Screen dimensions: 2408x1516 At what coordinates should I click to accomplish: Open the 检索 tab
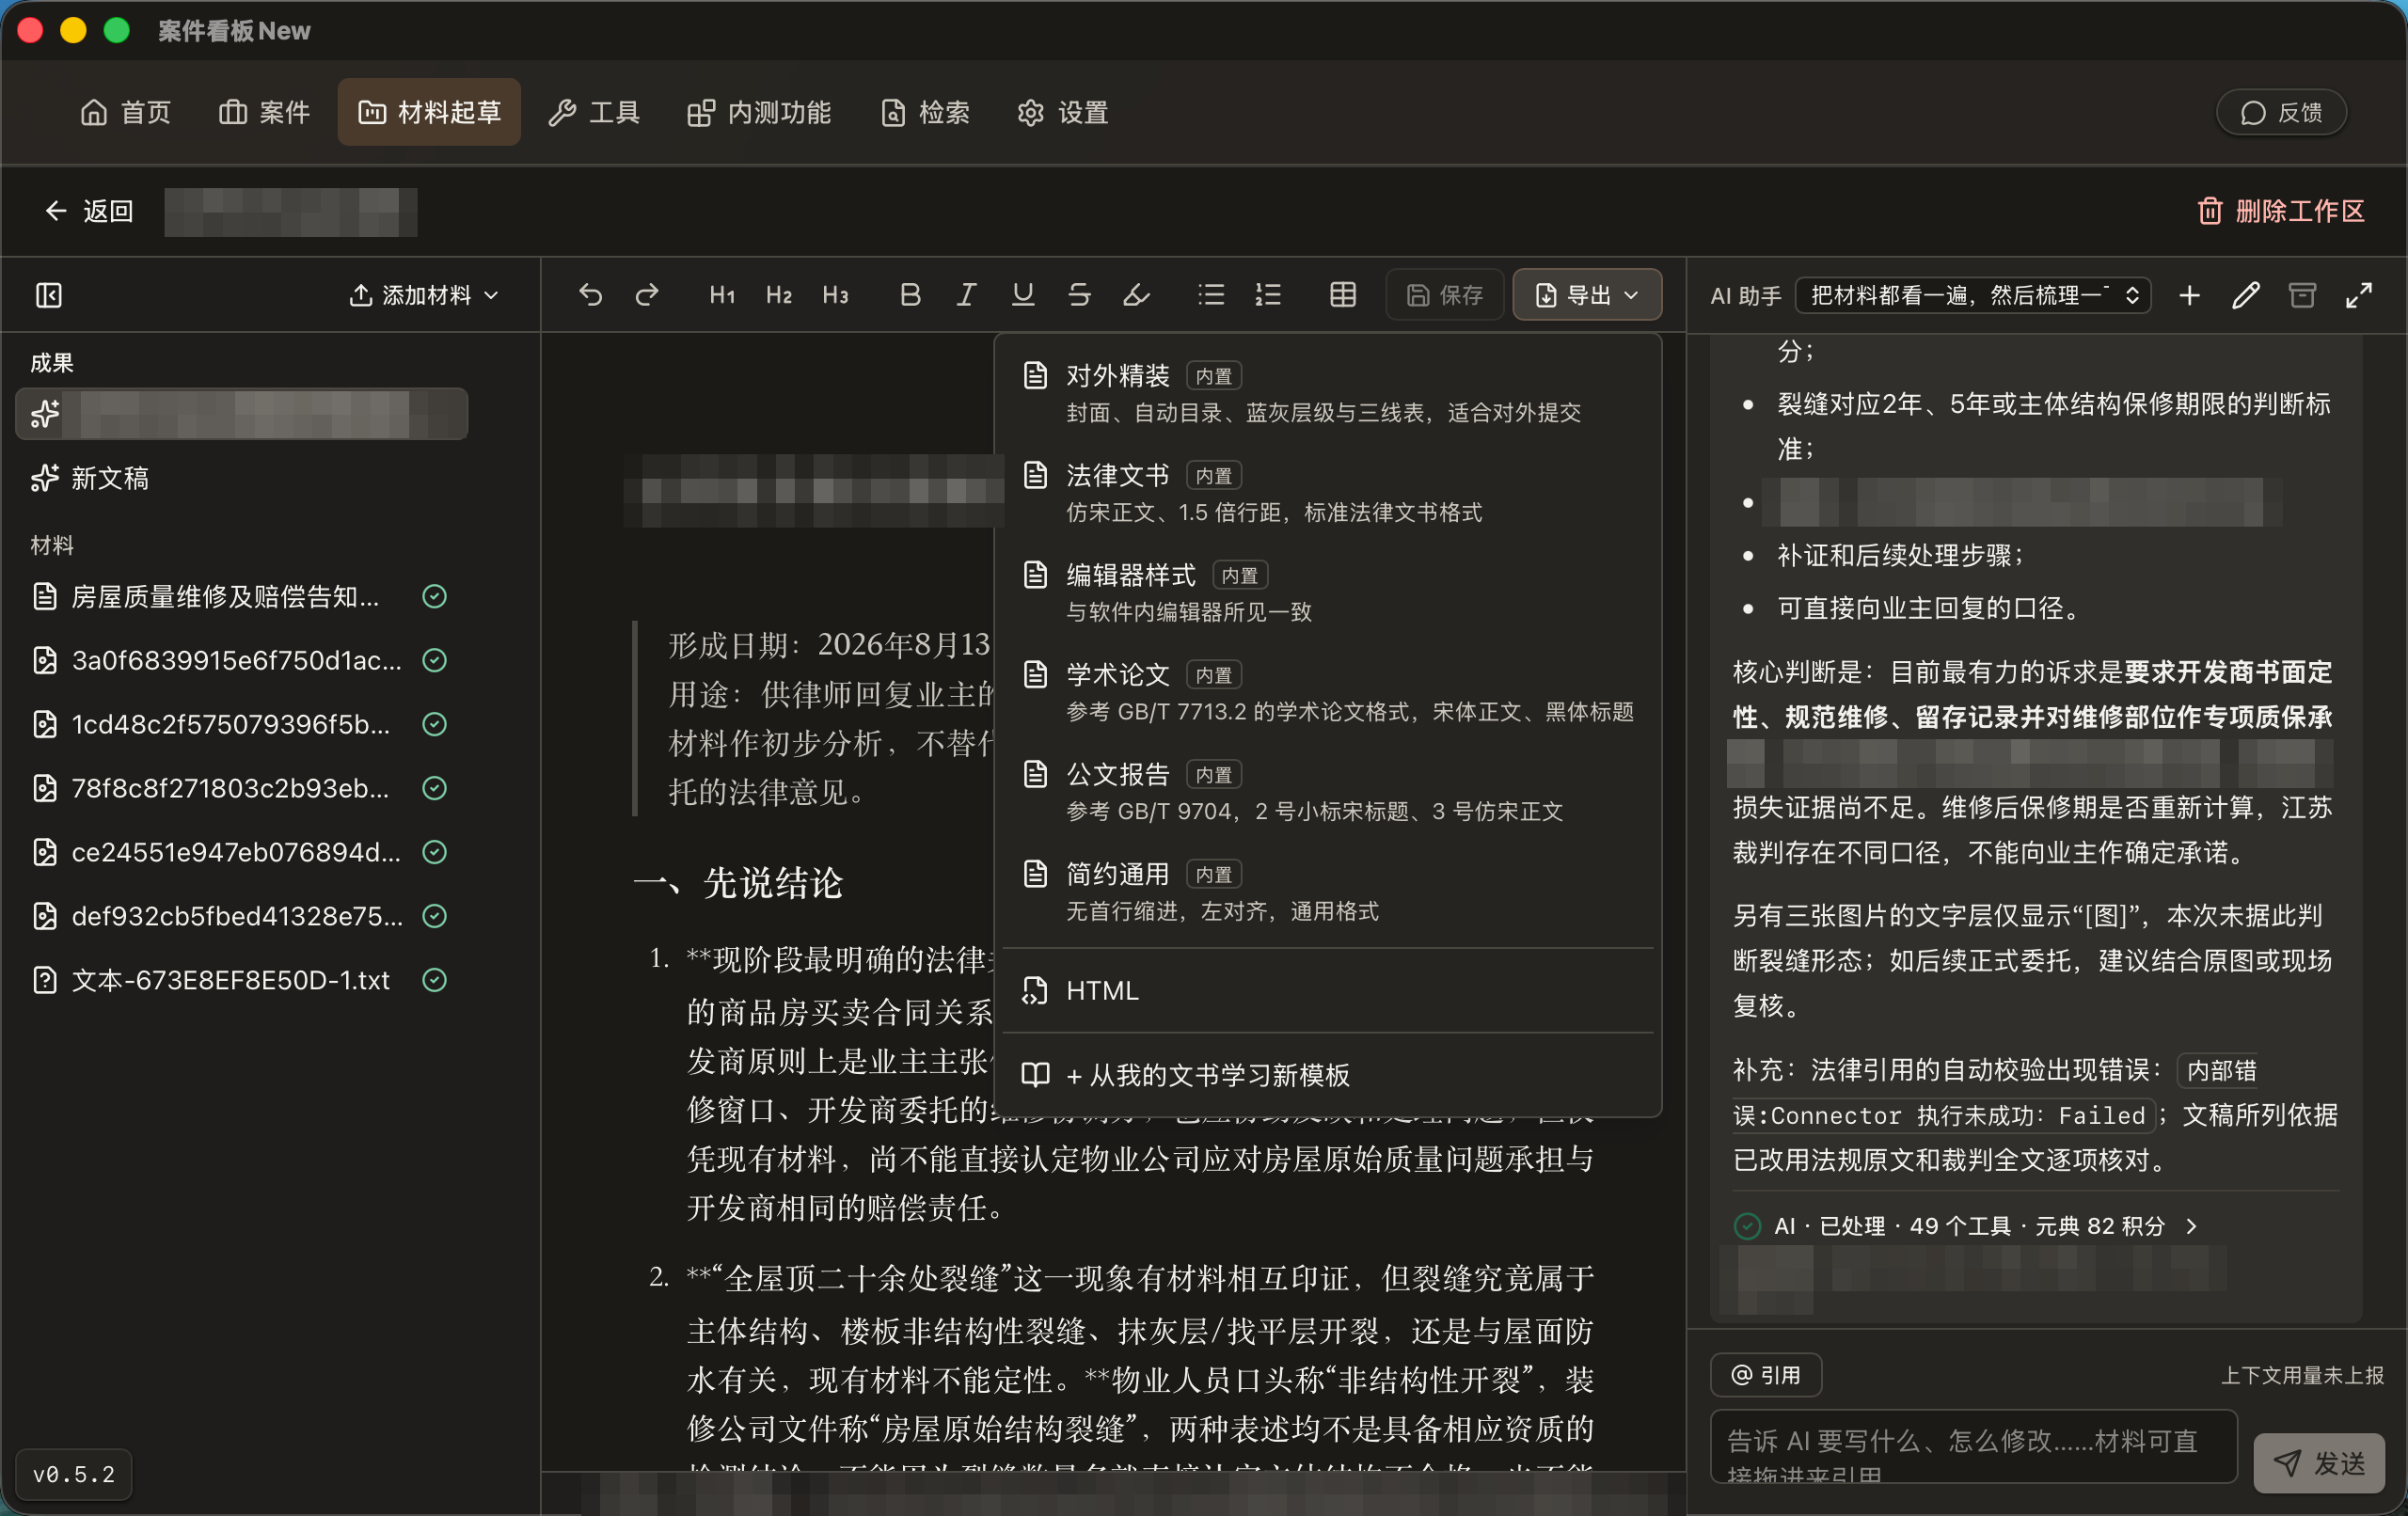pyautogui.click(x=925, y=112)
